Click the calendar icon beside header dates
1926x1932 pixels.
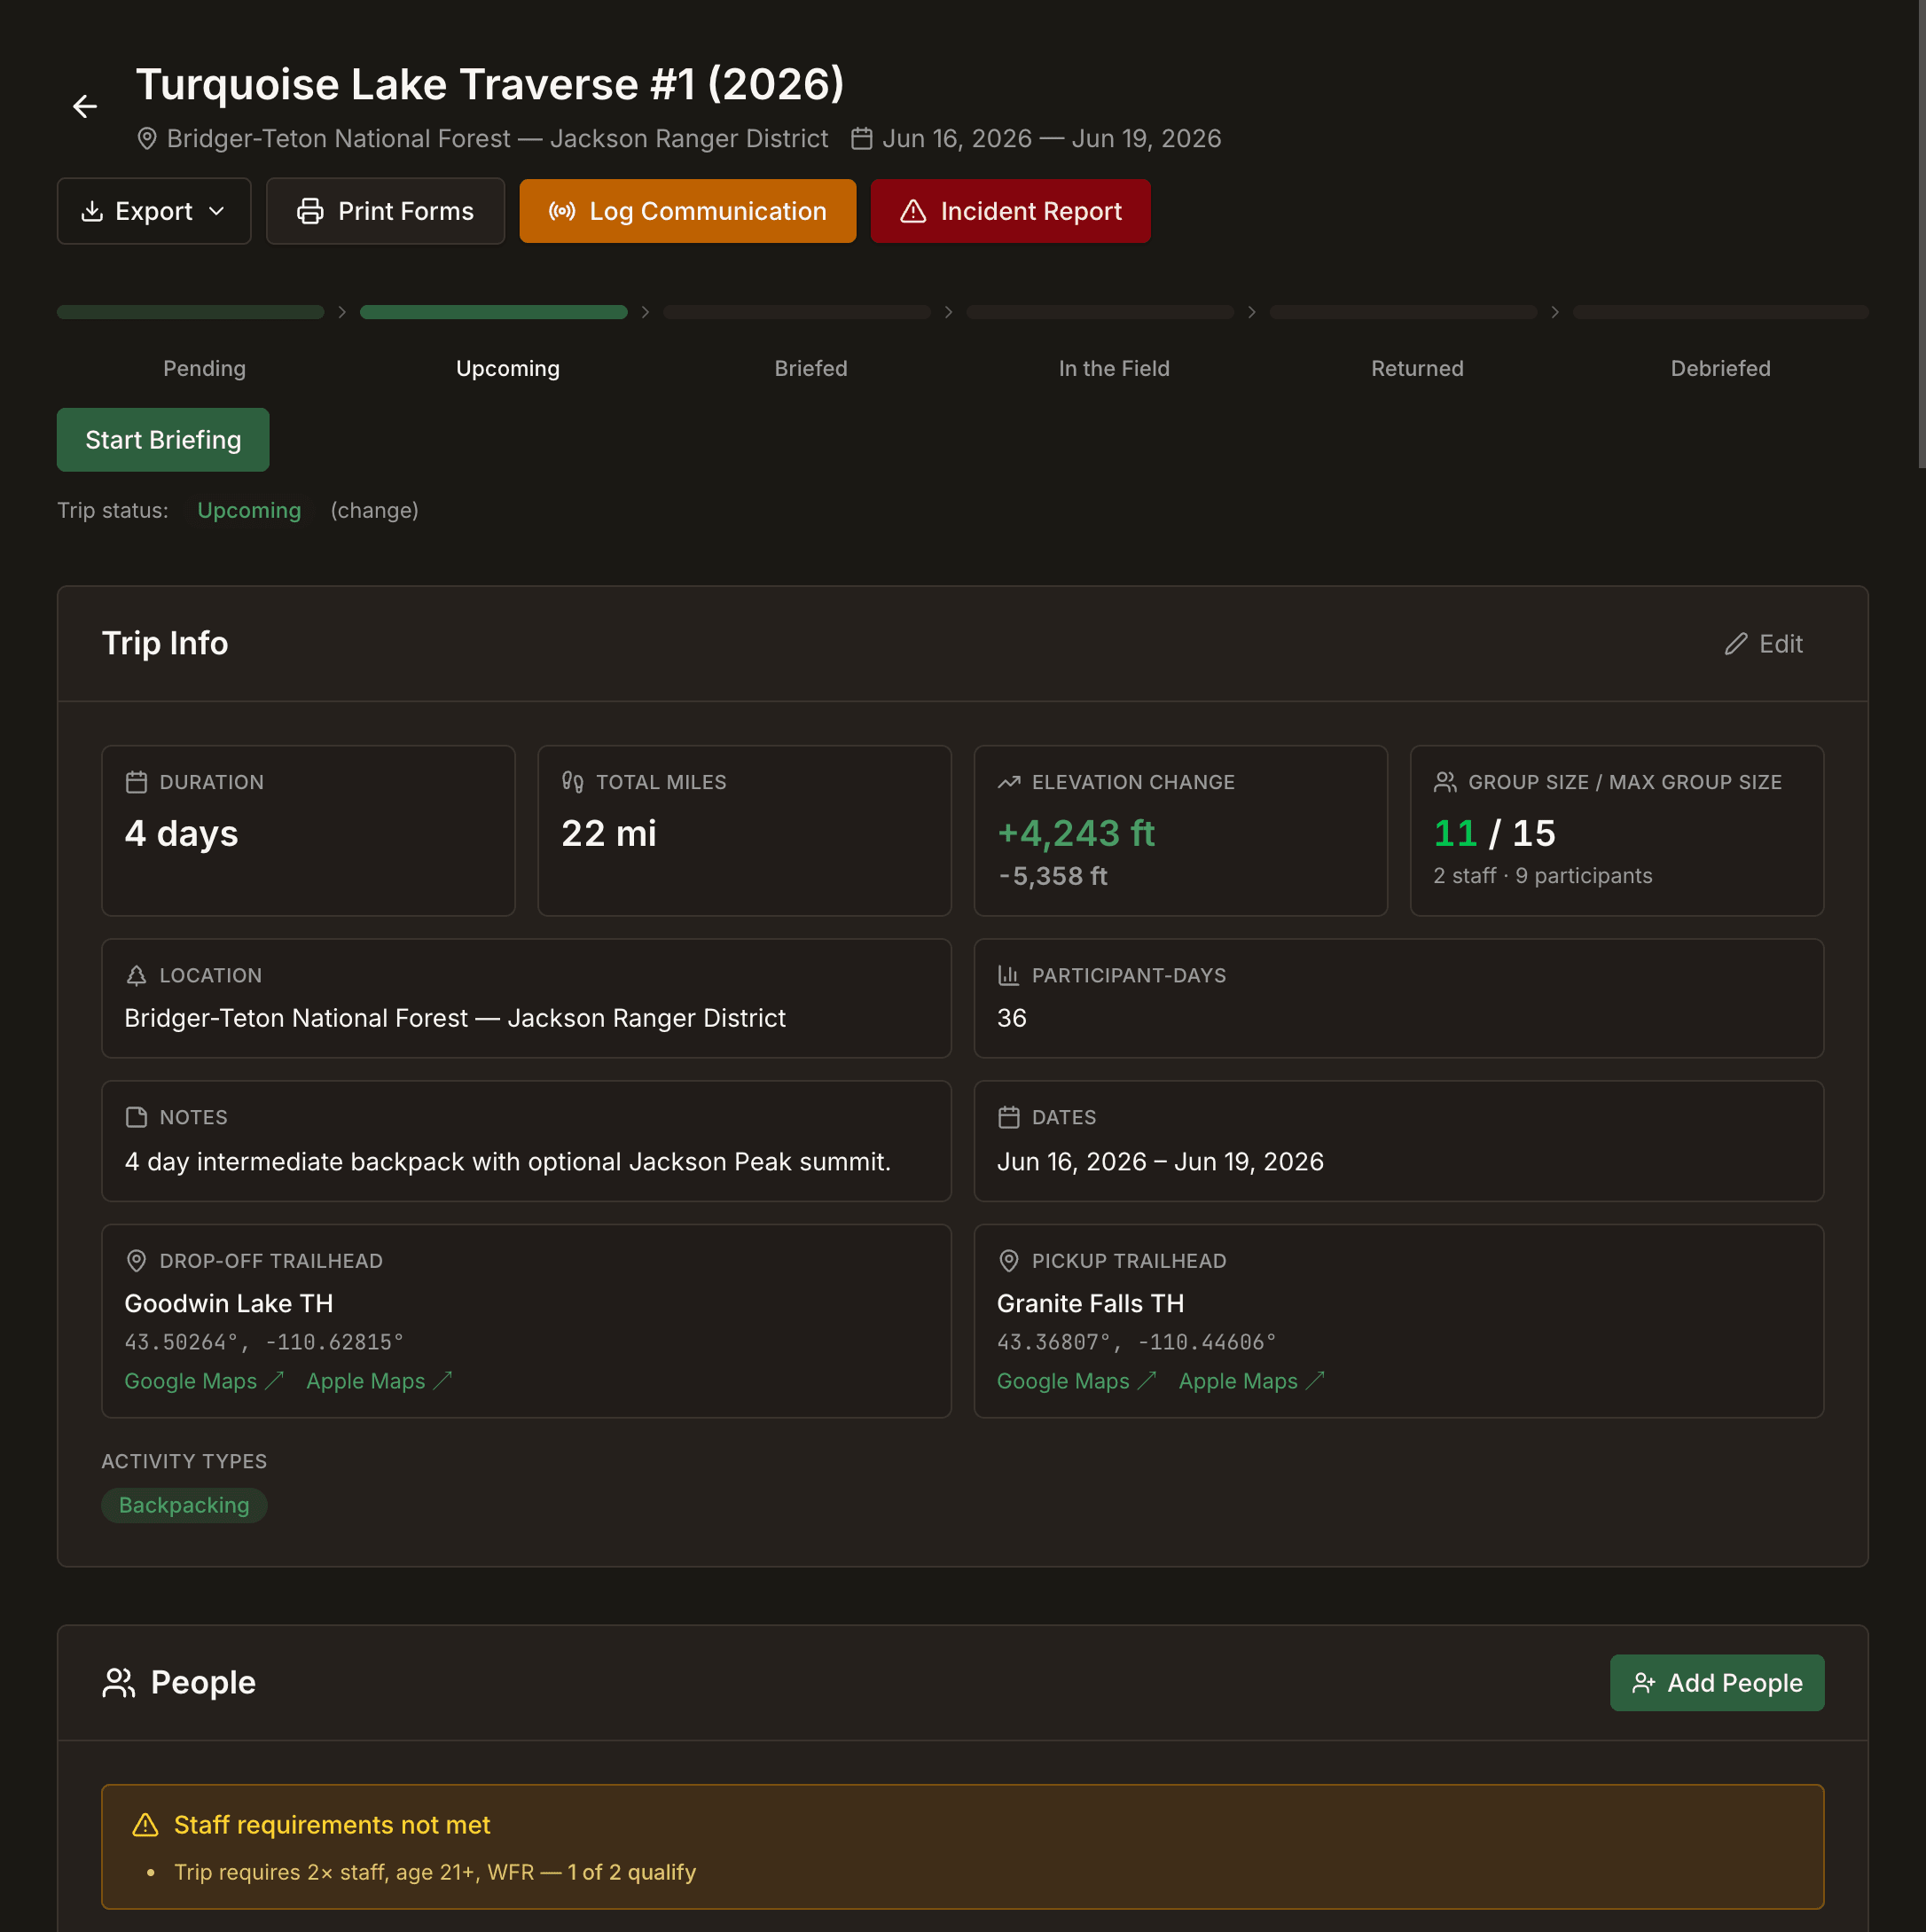pos(861,139)
